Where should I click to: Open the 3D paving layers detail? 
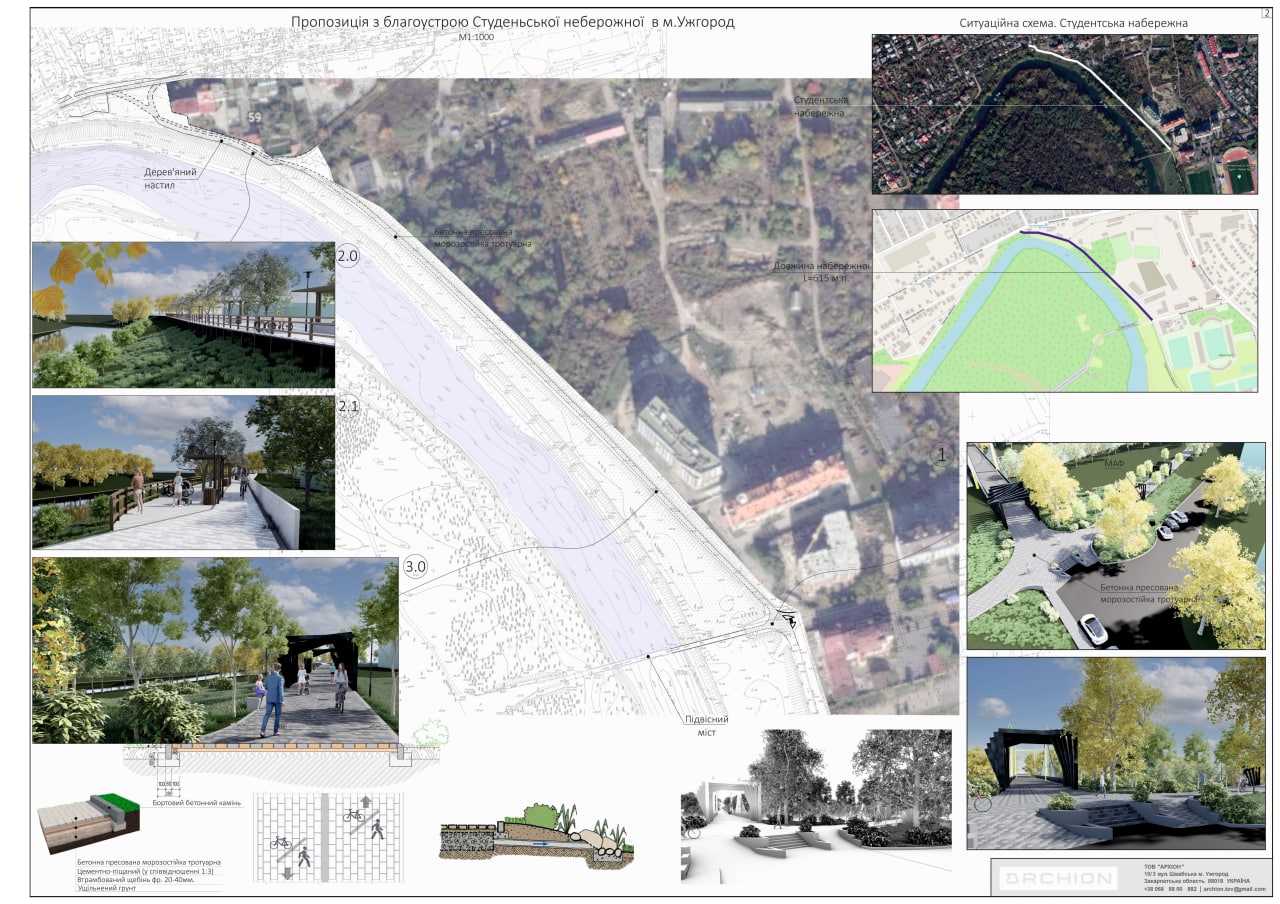[88, 822]
